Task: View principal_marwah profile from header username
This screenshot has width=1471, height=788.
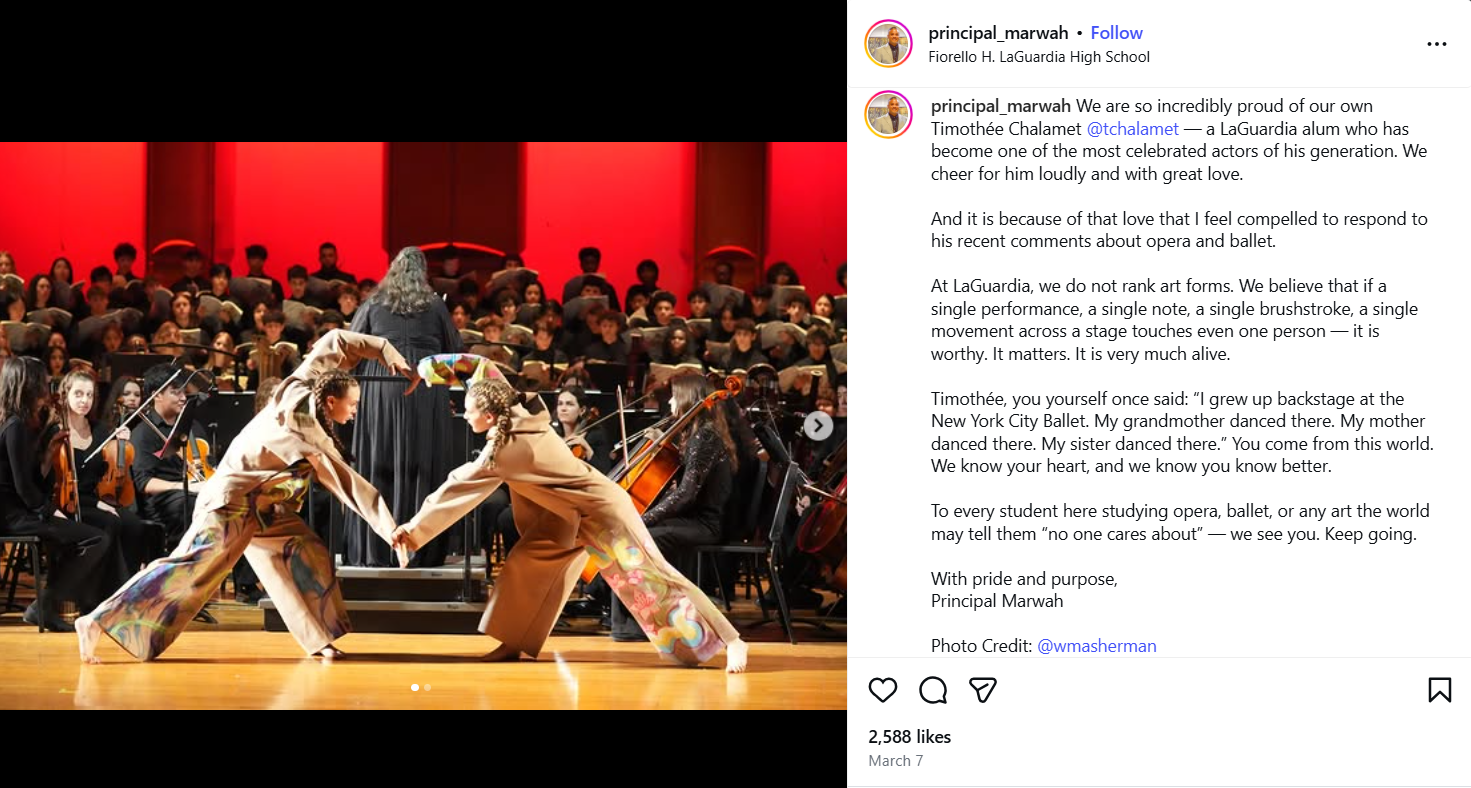Action: (x=998, y=33)
